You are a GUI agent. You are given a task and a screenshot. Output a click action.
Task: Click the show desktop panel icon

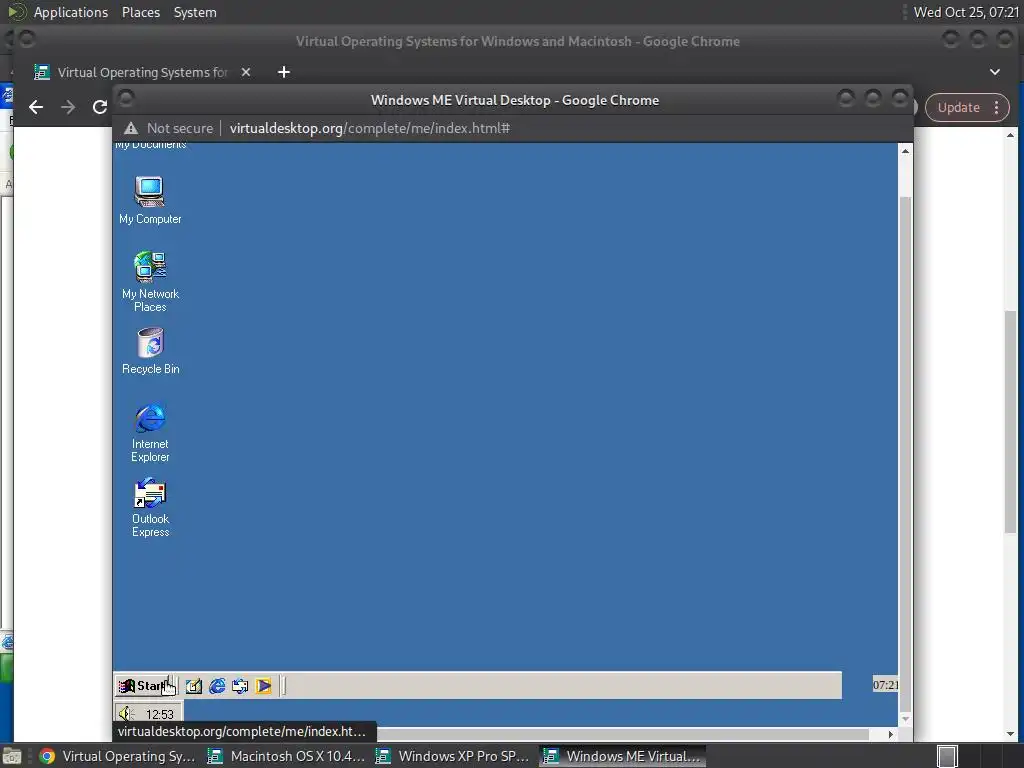[12, 756]
